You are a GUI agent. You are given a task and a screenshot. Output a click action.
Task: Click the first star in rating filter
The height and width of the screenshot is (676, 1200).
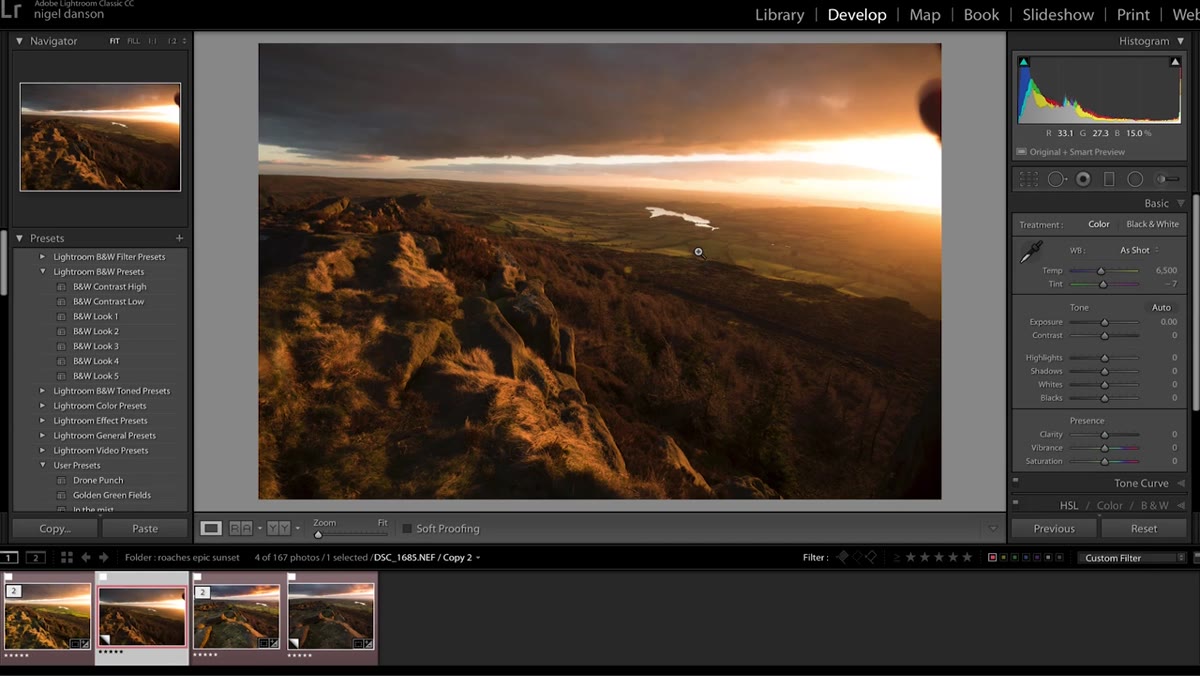point(910,557)
